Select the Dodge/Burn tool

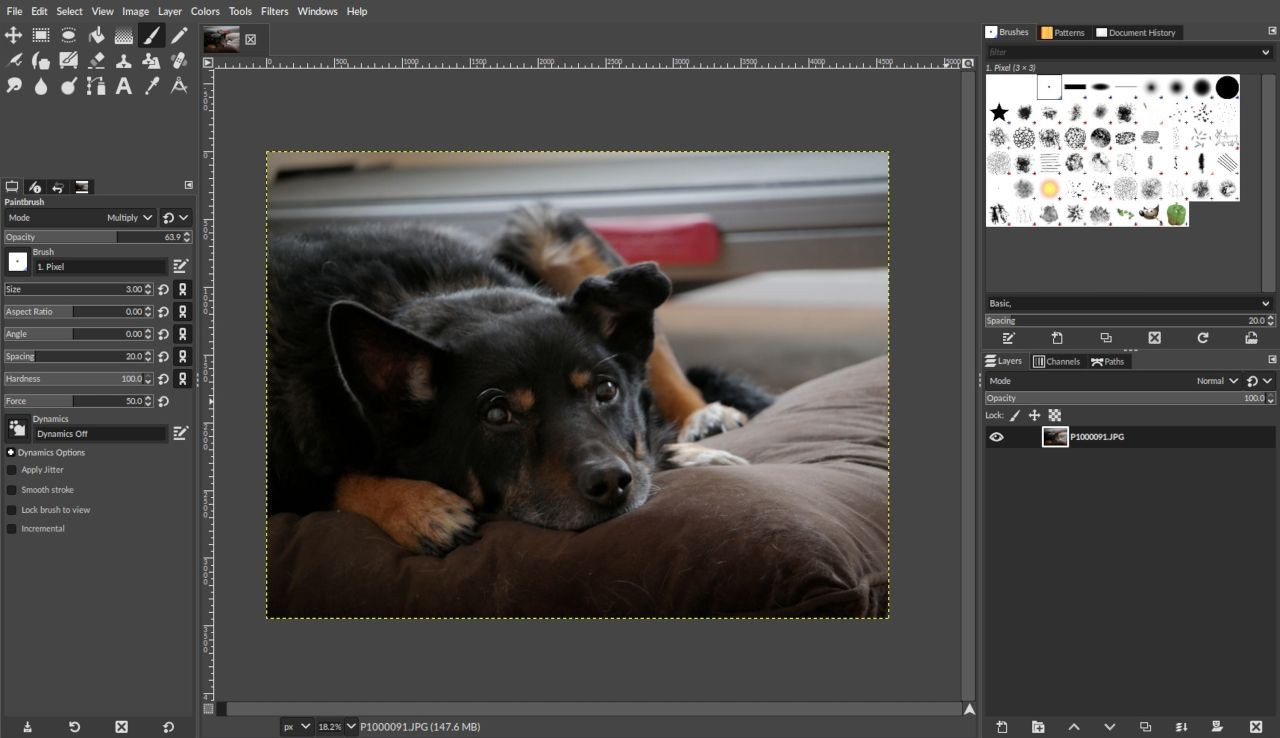point(69,87)
